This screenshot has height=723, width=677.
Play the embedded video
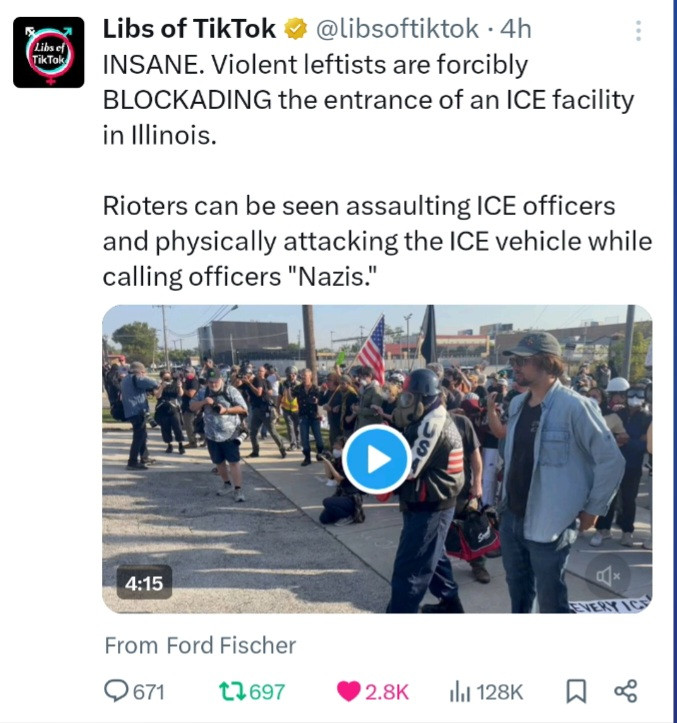coord(376,459)
